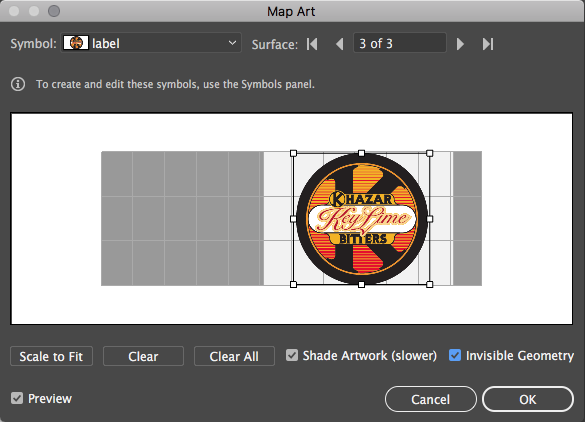Viewport: 585px width, 422px height.
Task: Click the info icon beside the hint
Action: (x=18, y=84)
